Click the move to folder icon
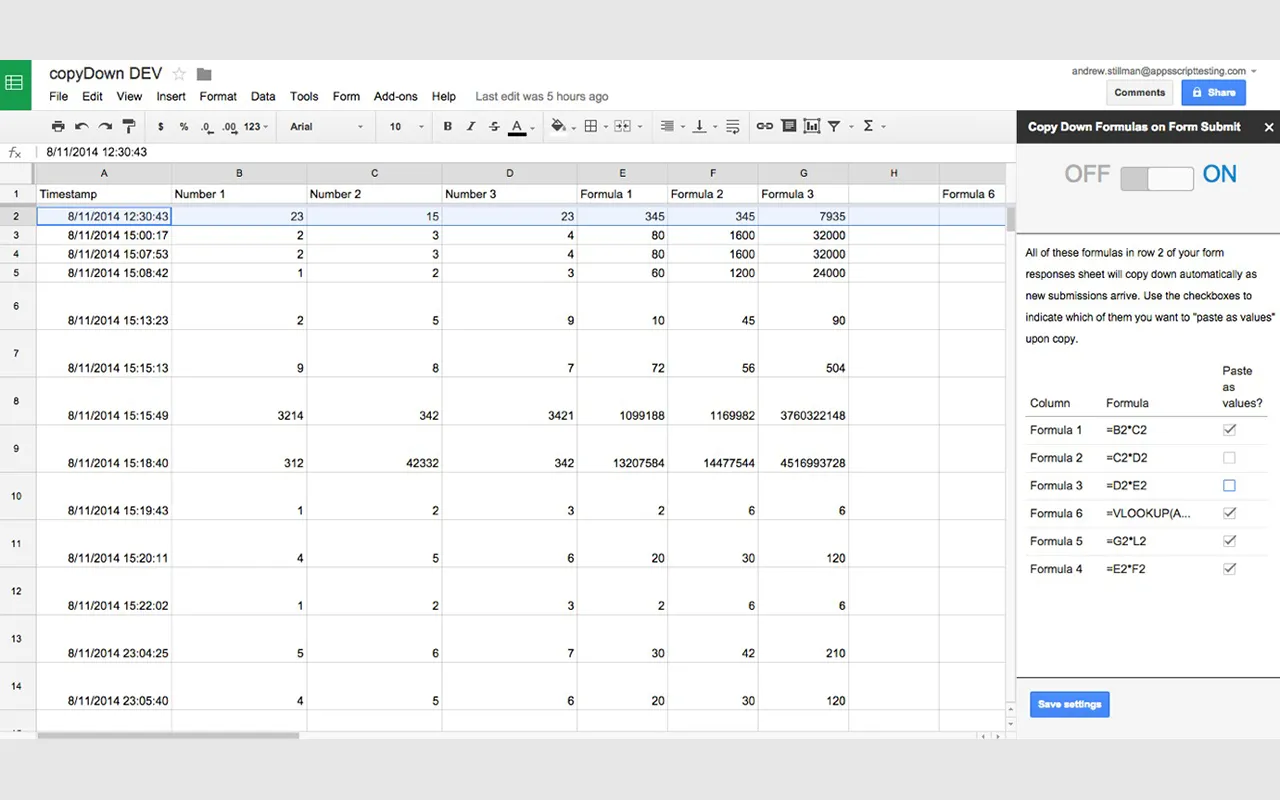 204,74
